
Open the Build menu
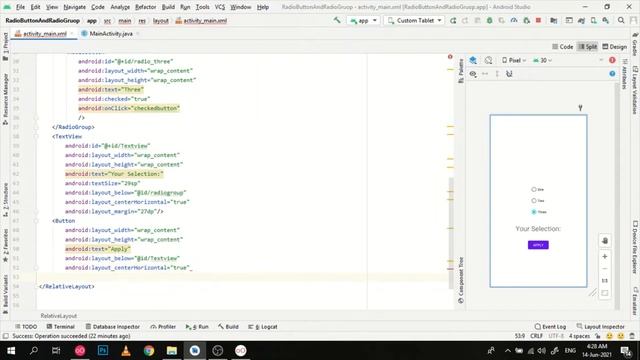click(x=168, y=7)
